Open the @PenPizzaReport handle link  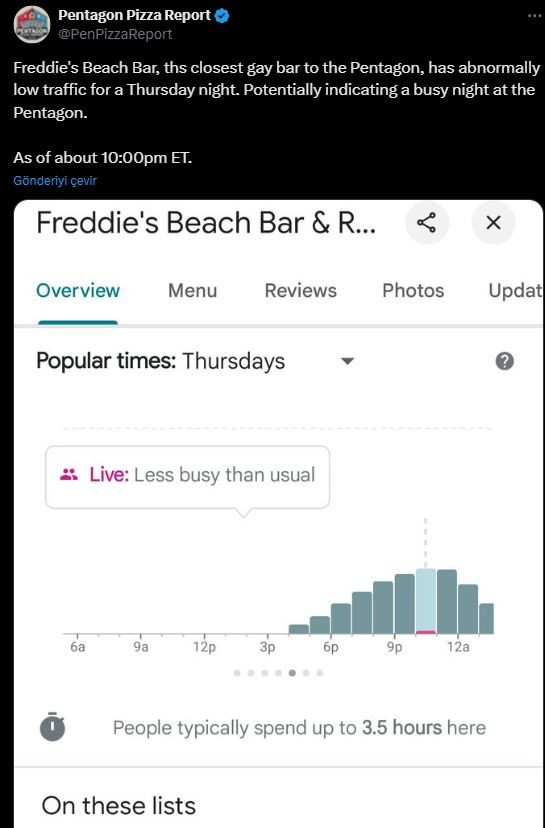coord(115,34)
